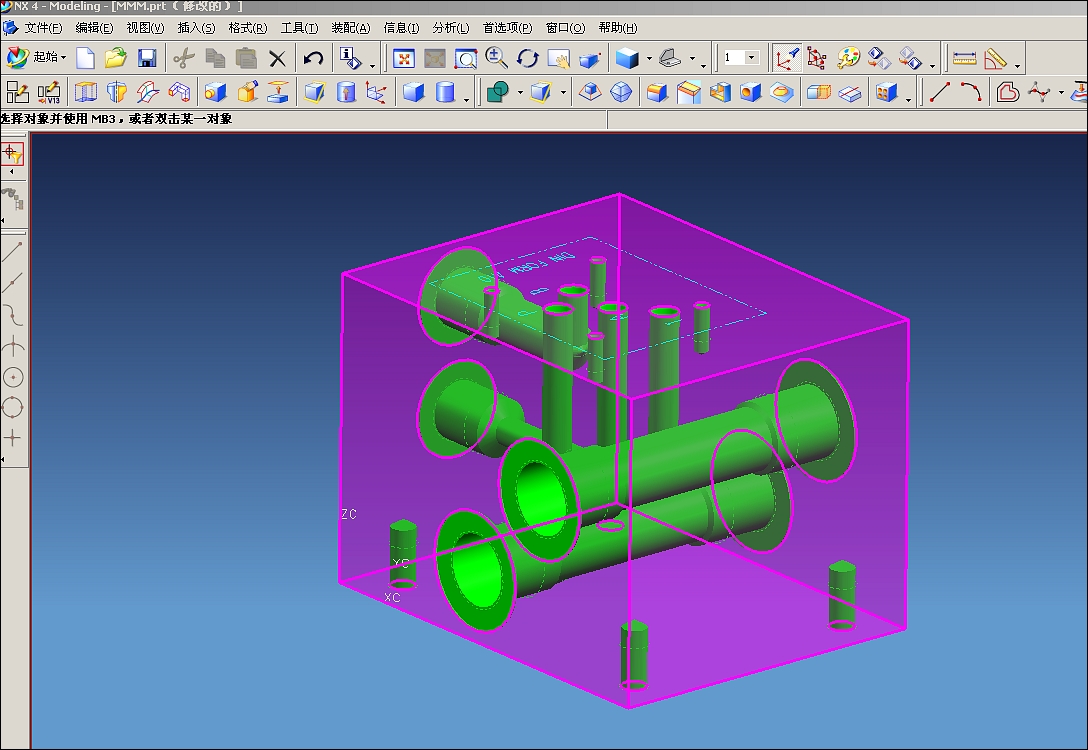Toggle the Zoom in/out magnifier tool
The height and width of the screenshot is (750, 1088).
click(497, 58)
